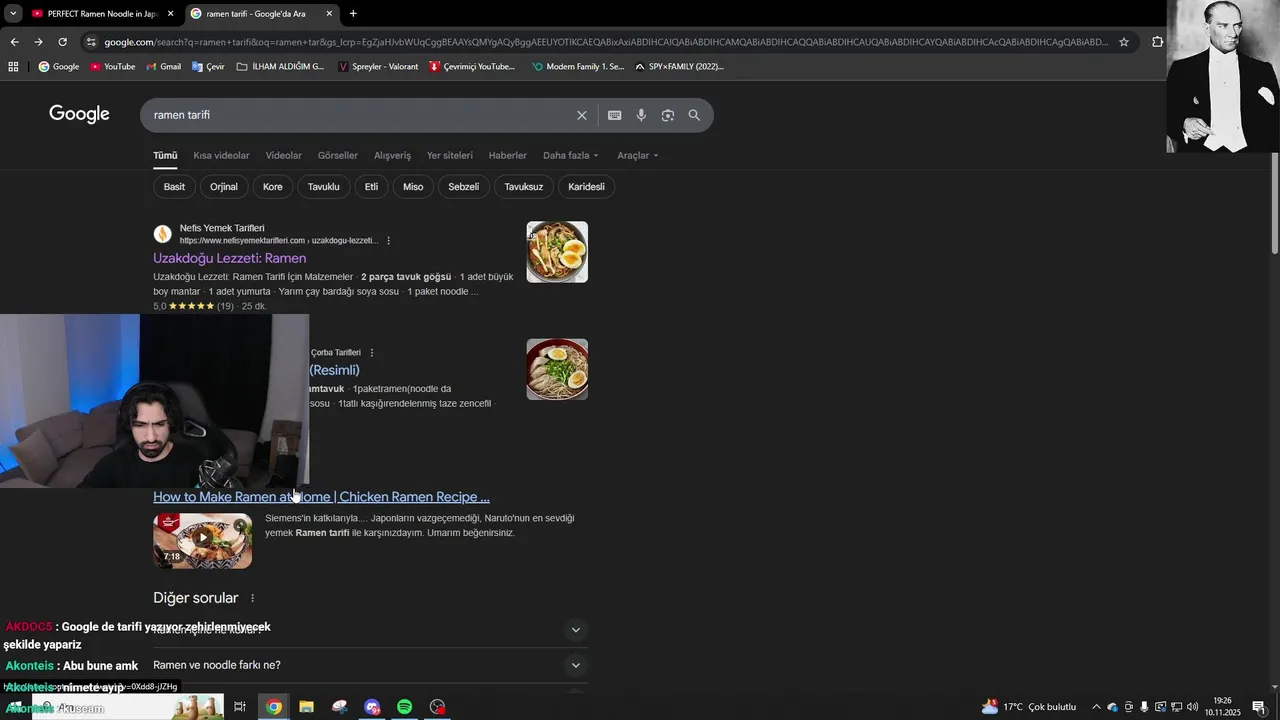Open Spotify from the taskbar
The width and height of the screenshot is (1280, 720).
coord(404,707)
